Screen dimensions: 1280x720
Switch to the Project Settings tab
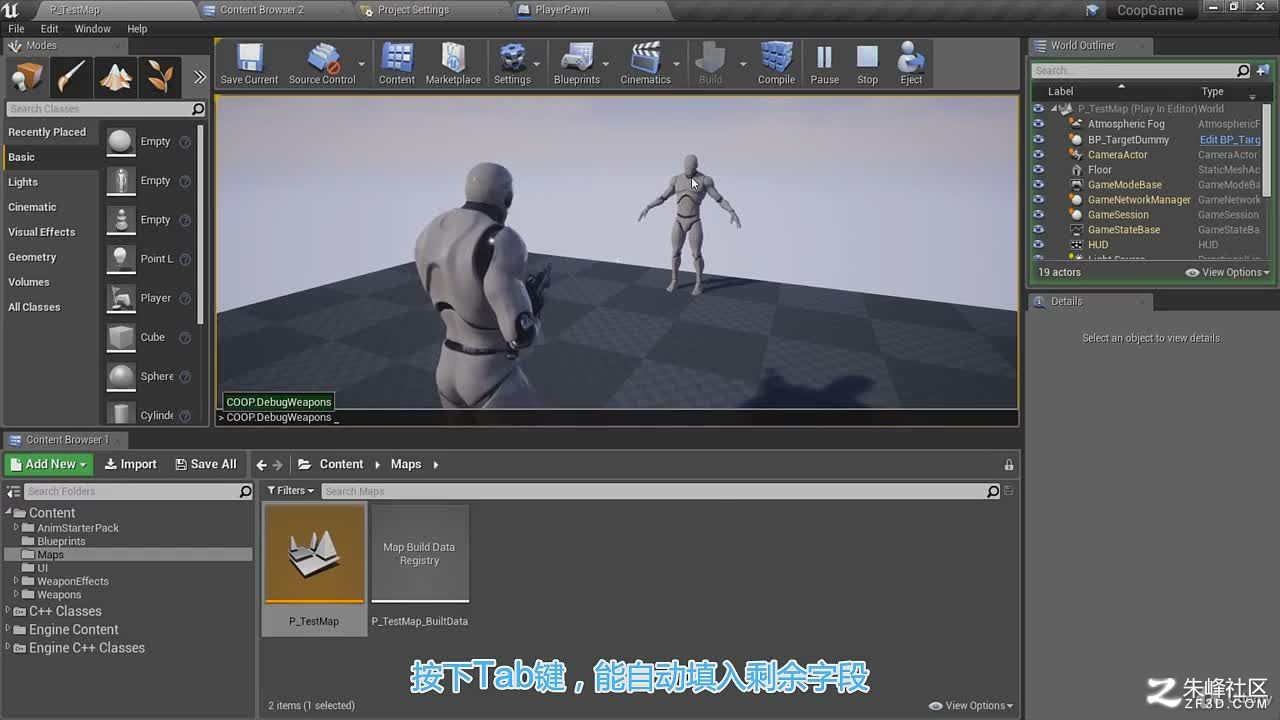pyautogui.click(x=413, y=10)
